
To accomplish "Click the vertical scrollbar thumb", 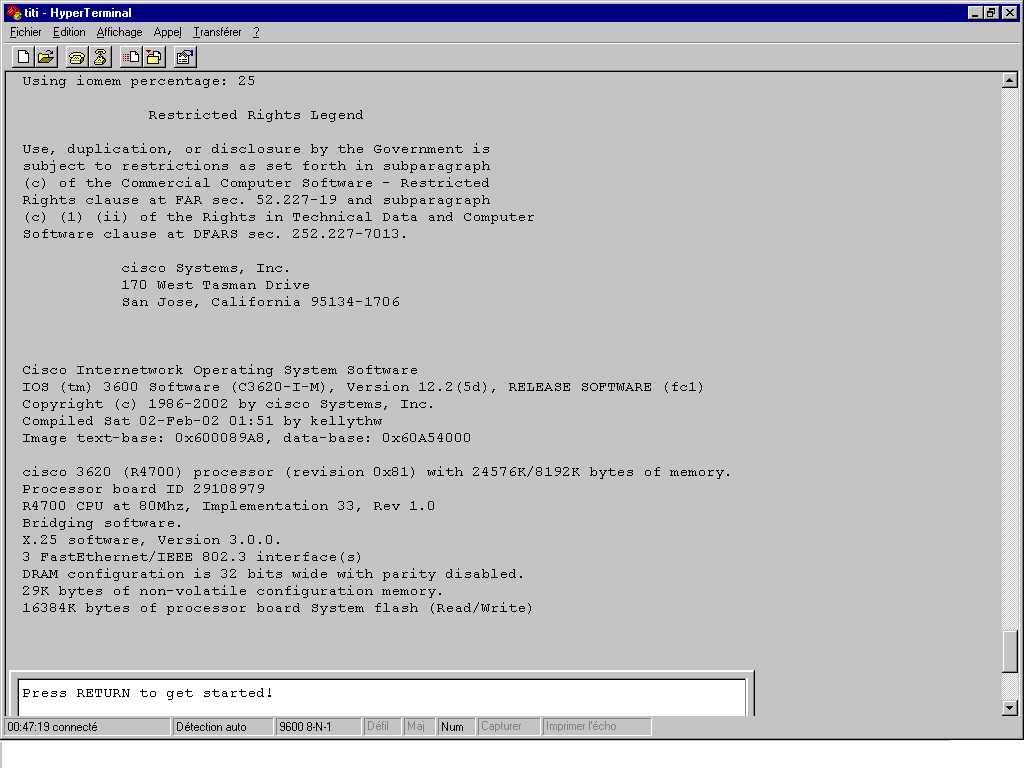I will coord(1010,650).
